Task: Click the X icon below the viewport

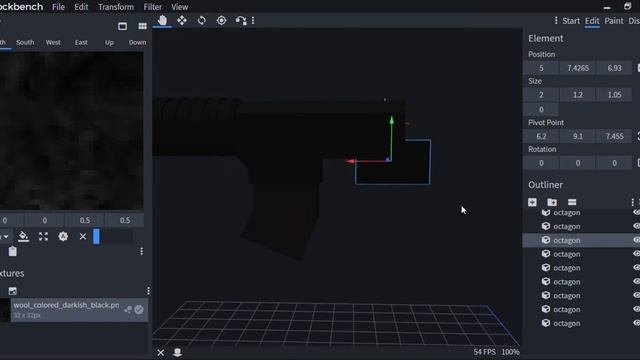Action: [160, 352]
